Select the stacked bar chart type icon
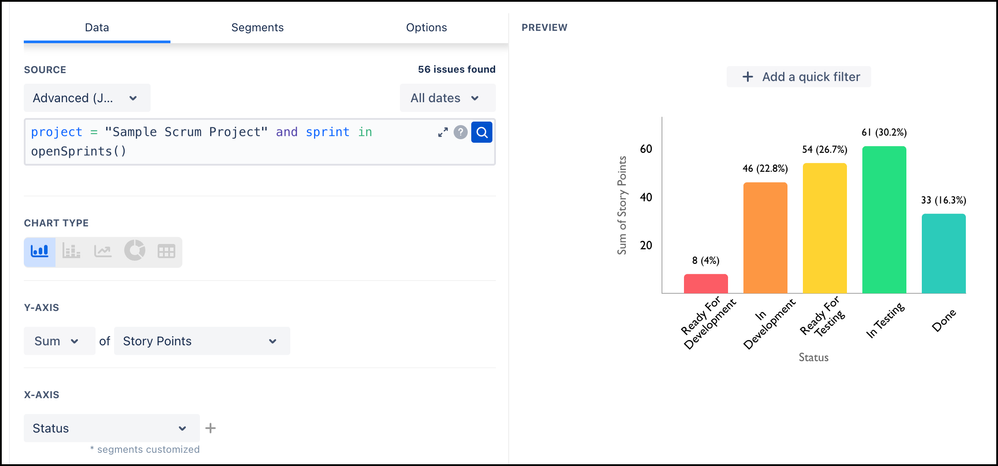The width and height of the screenshot is (998, 466). point(71,251)
